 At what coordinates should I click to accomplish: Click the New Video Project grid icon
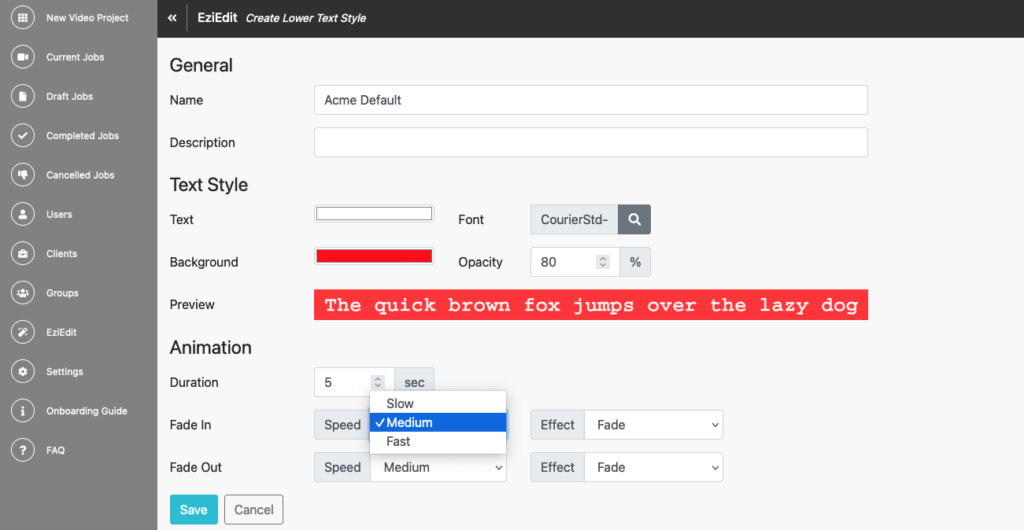(x=23, y=18)
